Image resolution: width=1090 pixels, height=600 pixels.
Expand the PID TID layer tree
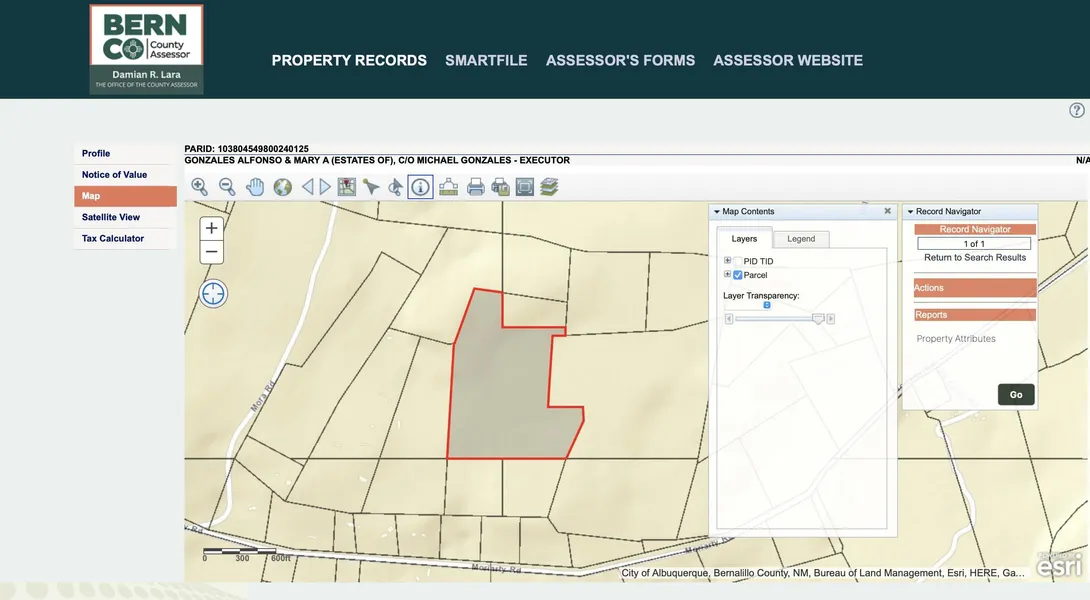[x=728, y=261]
